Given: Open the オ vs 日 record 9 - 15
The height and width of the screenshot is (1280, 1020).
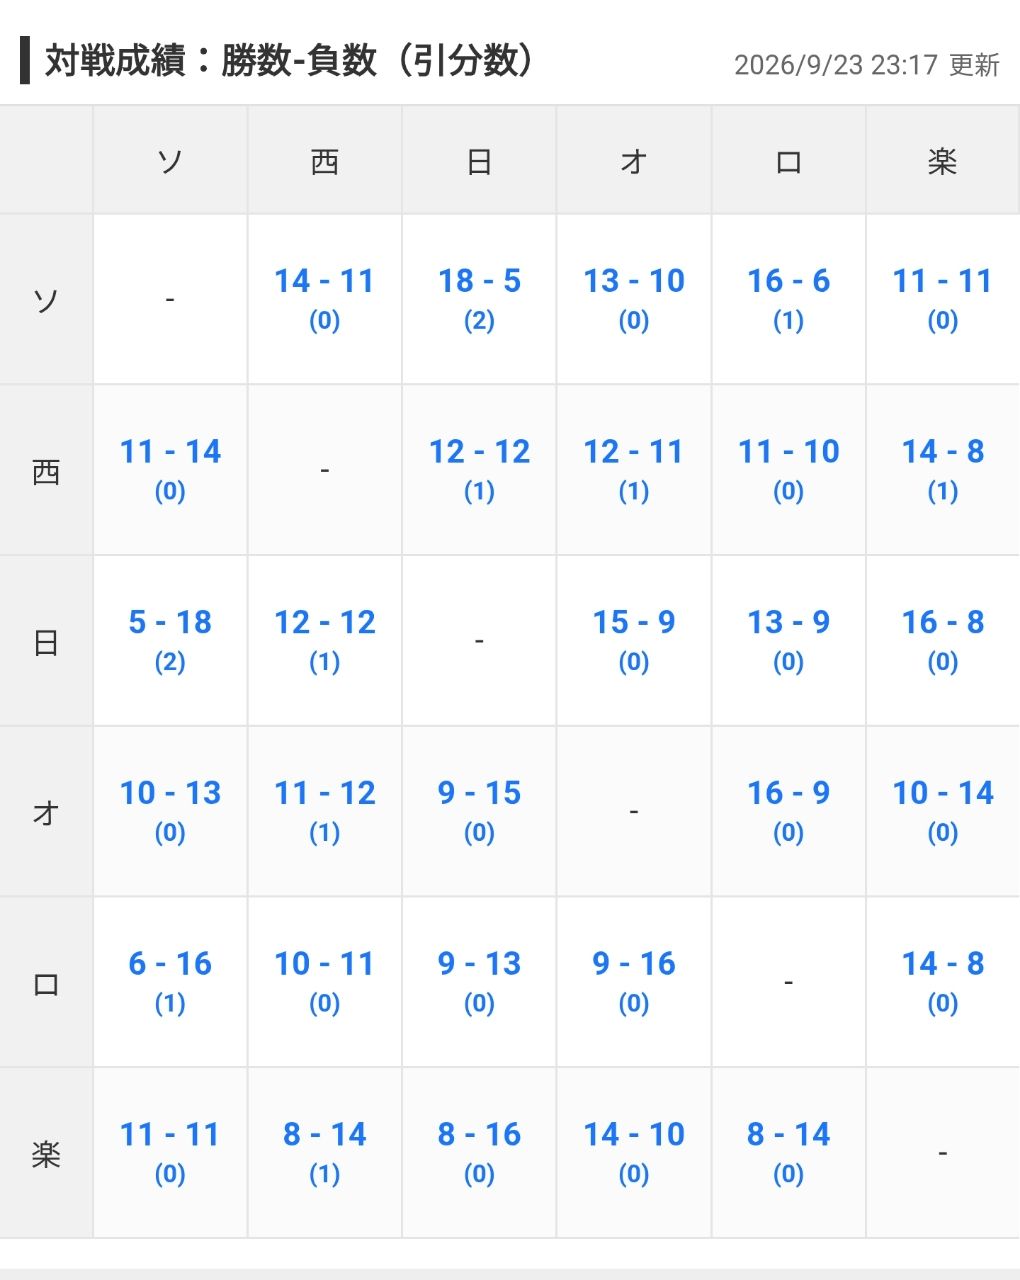Looking at the screenshot, I should click(479, 811).
